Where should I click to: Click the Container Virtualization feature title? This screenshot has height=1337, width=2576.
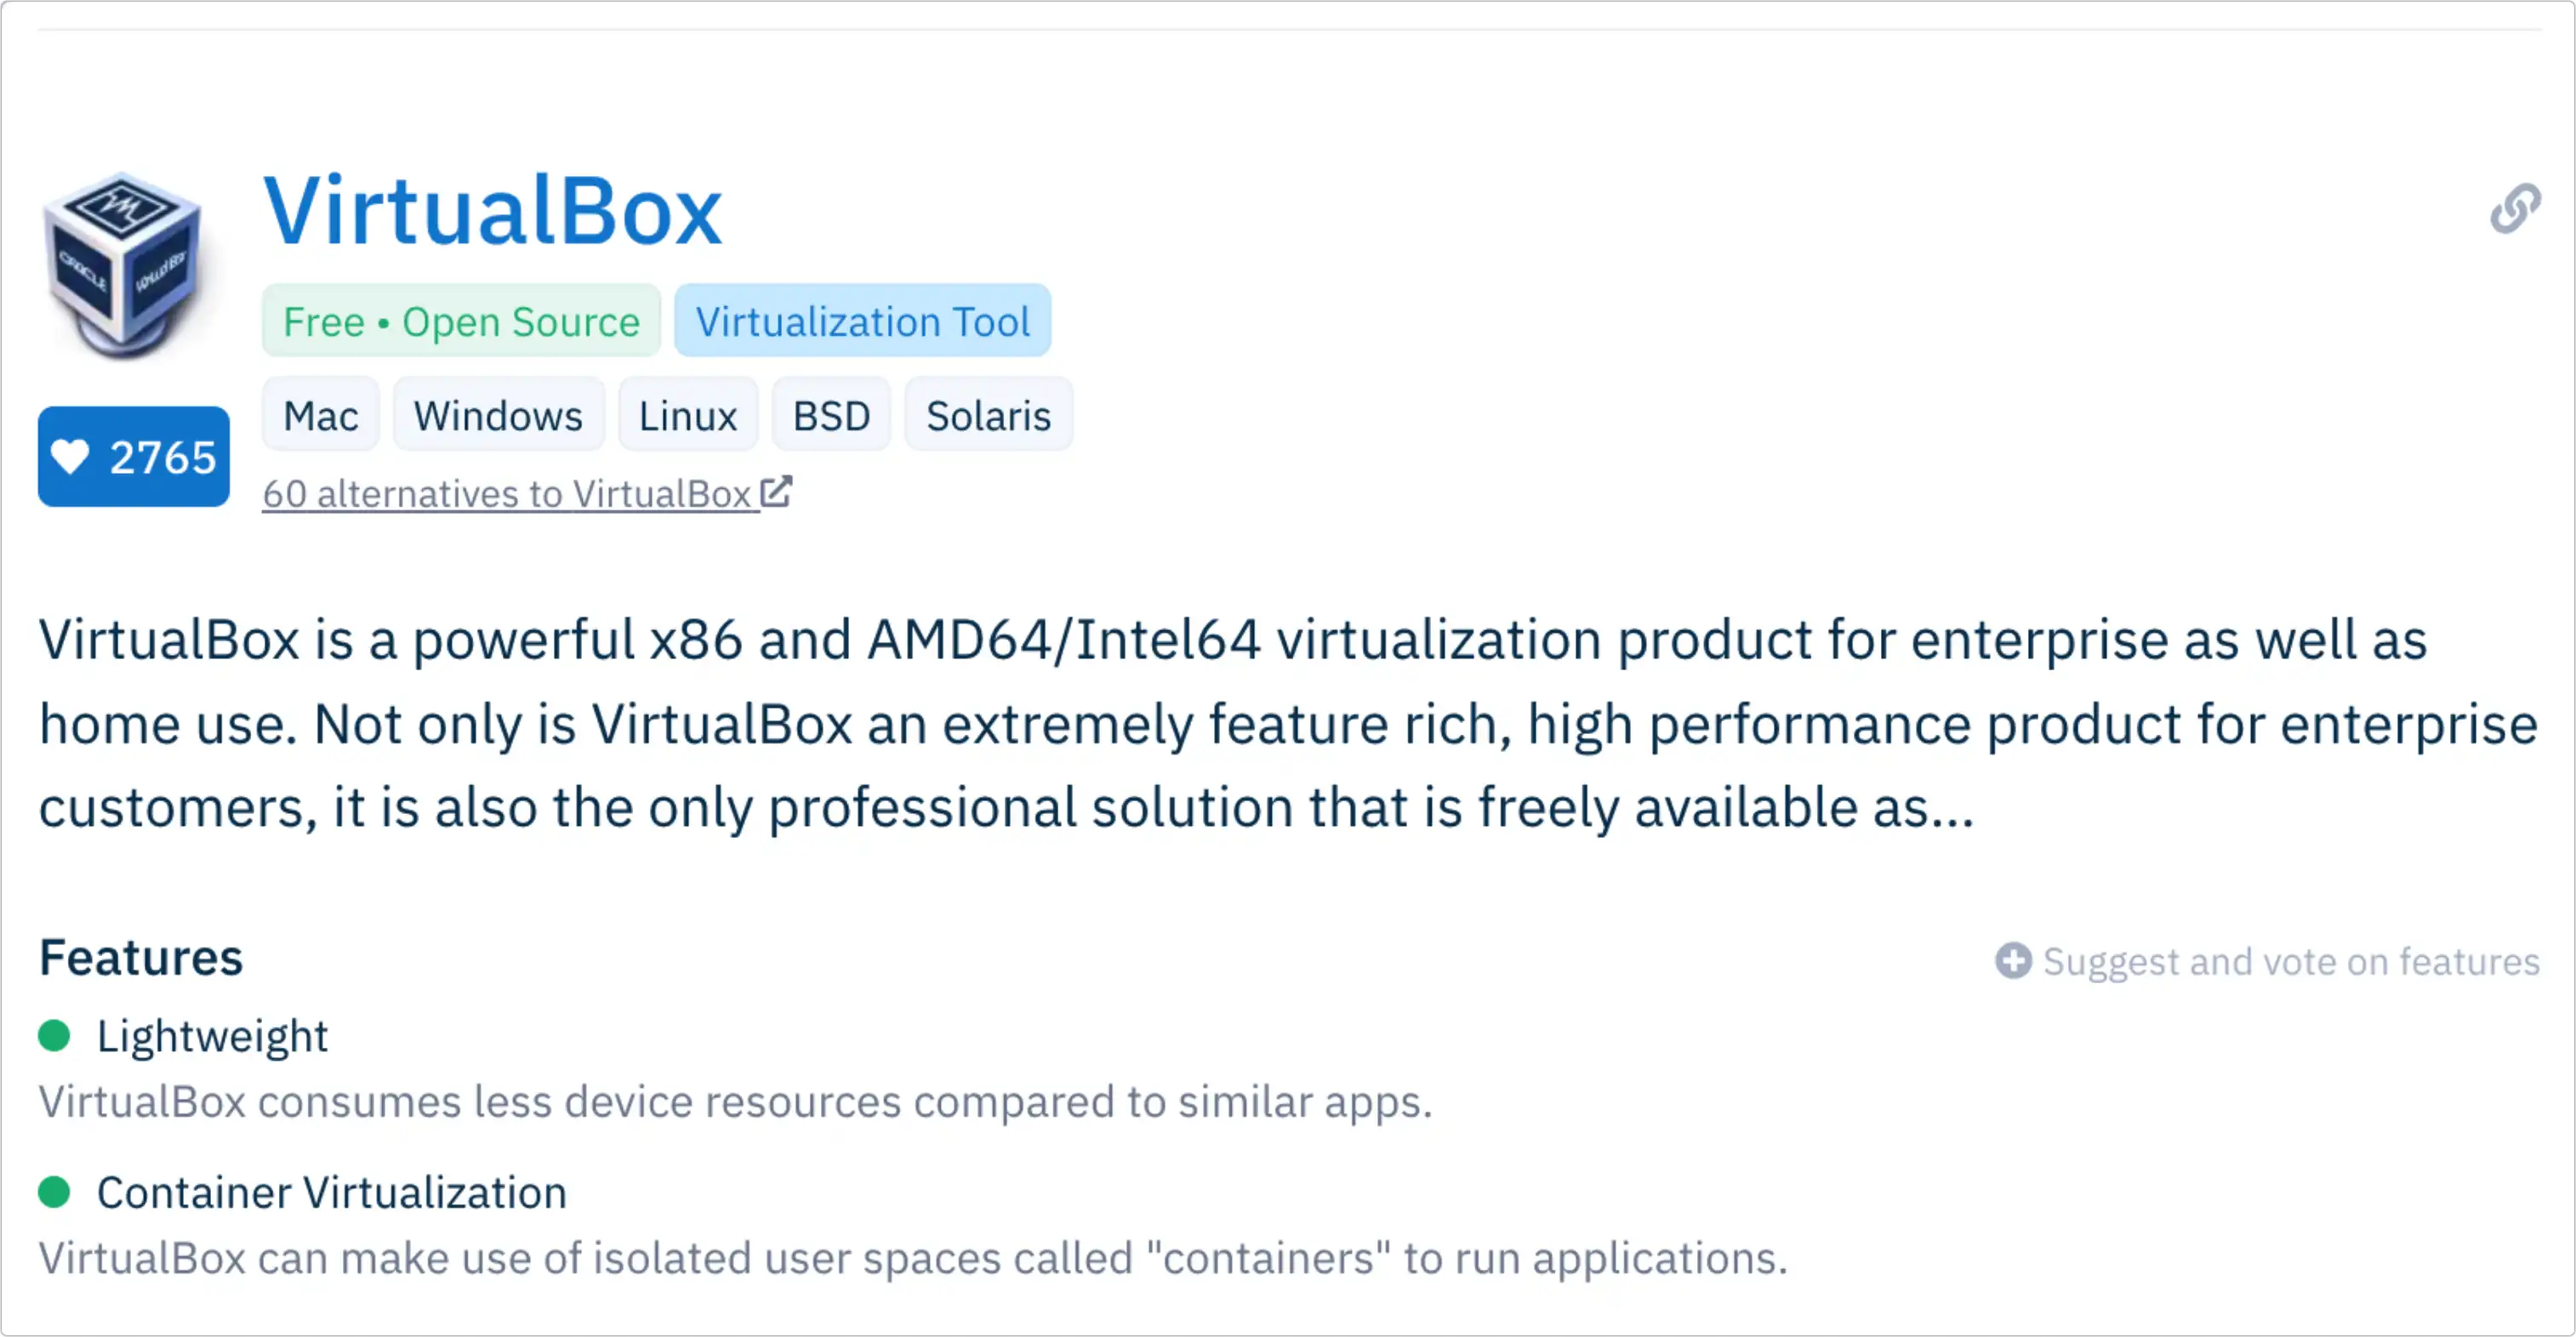pos(331,1193)
